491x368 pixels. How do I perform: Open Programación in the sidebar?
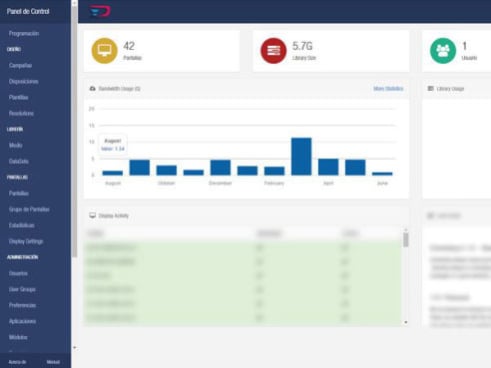click(x=24, y=33)
